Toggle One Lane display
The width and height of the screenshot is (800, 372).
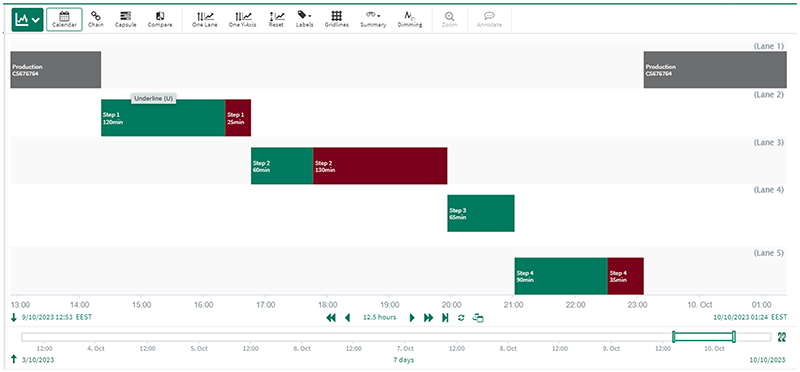[x=205, y=19]
